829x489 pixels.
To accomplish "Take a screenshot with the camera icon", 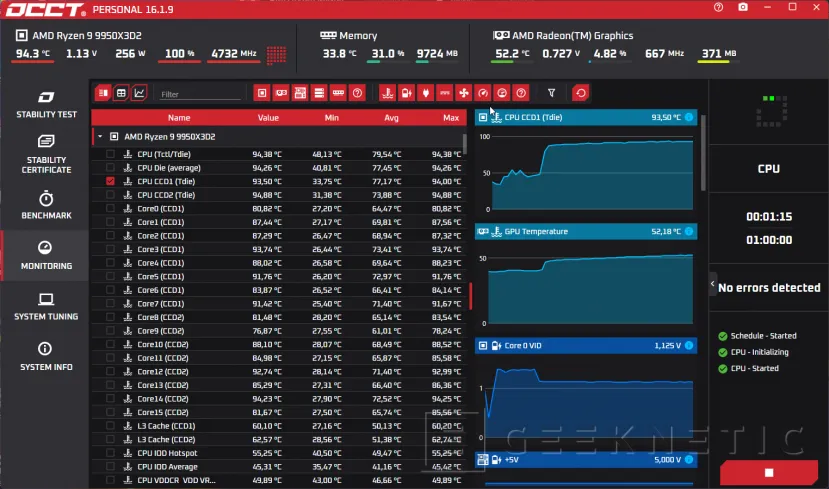I will 743,7.
